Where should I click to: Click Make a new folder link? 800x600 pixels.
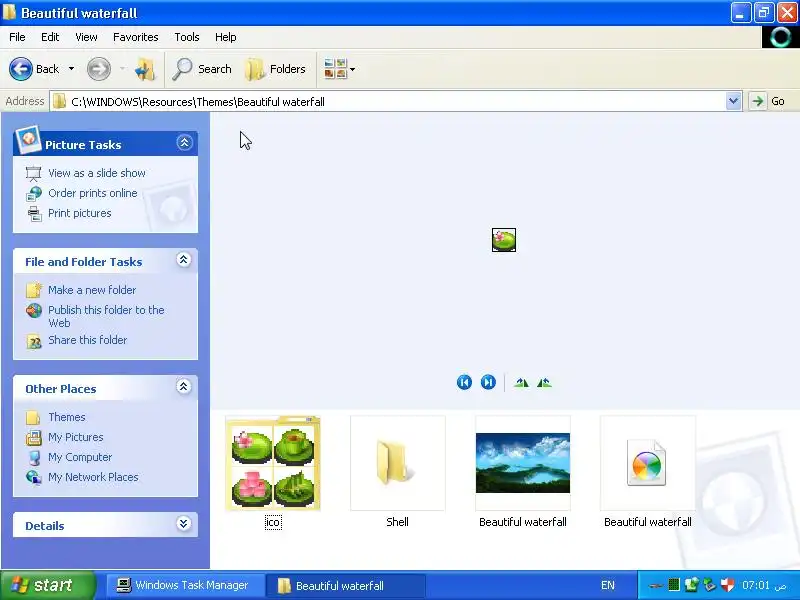[x=92, y=290]
